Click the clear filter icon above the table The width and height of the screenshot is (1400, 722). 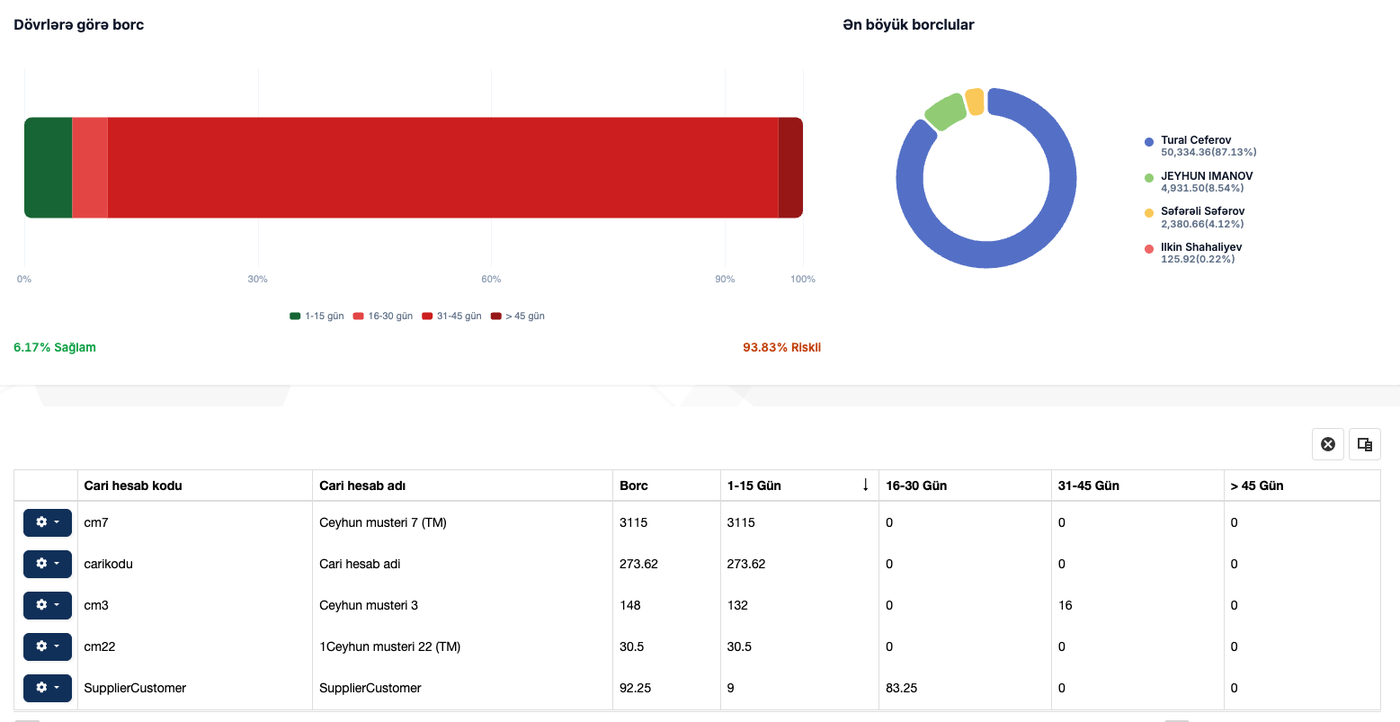pyautogui.click(x=1328, y=444)
